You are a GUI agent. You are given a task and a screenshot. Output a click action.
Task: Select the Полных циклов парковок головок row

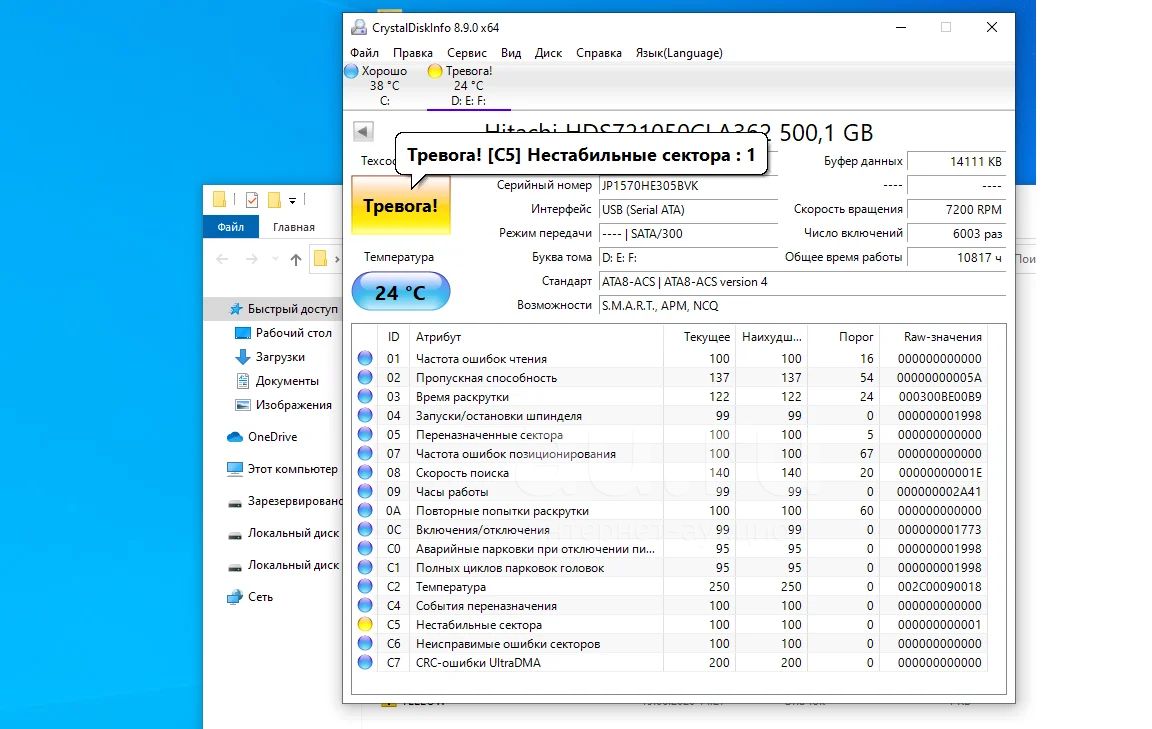tap(670, 568)
